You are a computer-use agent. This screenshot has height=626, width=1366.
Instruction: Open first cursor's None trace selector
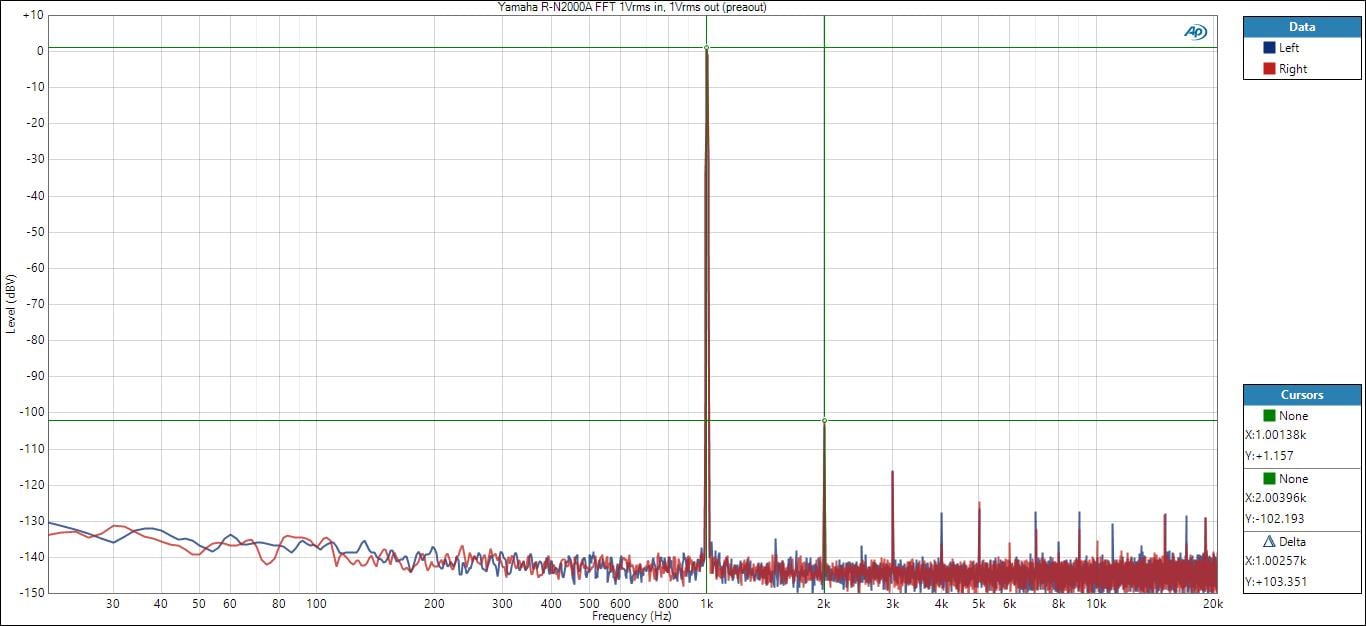pos(1293,416)
